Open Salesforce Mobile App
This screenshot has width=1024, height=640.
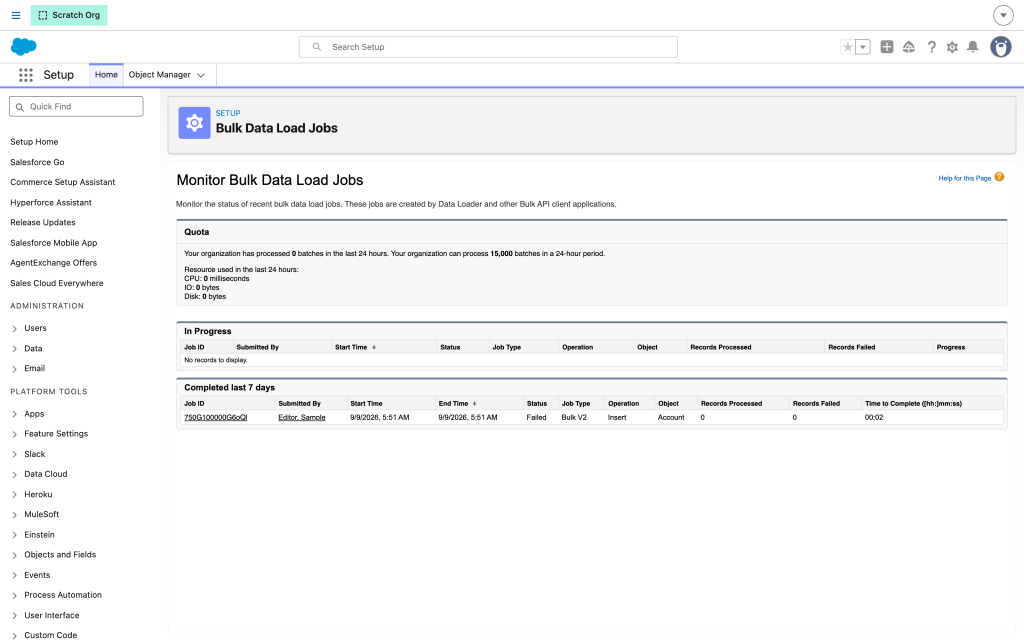54,243
